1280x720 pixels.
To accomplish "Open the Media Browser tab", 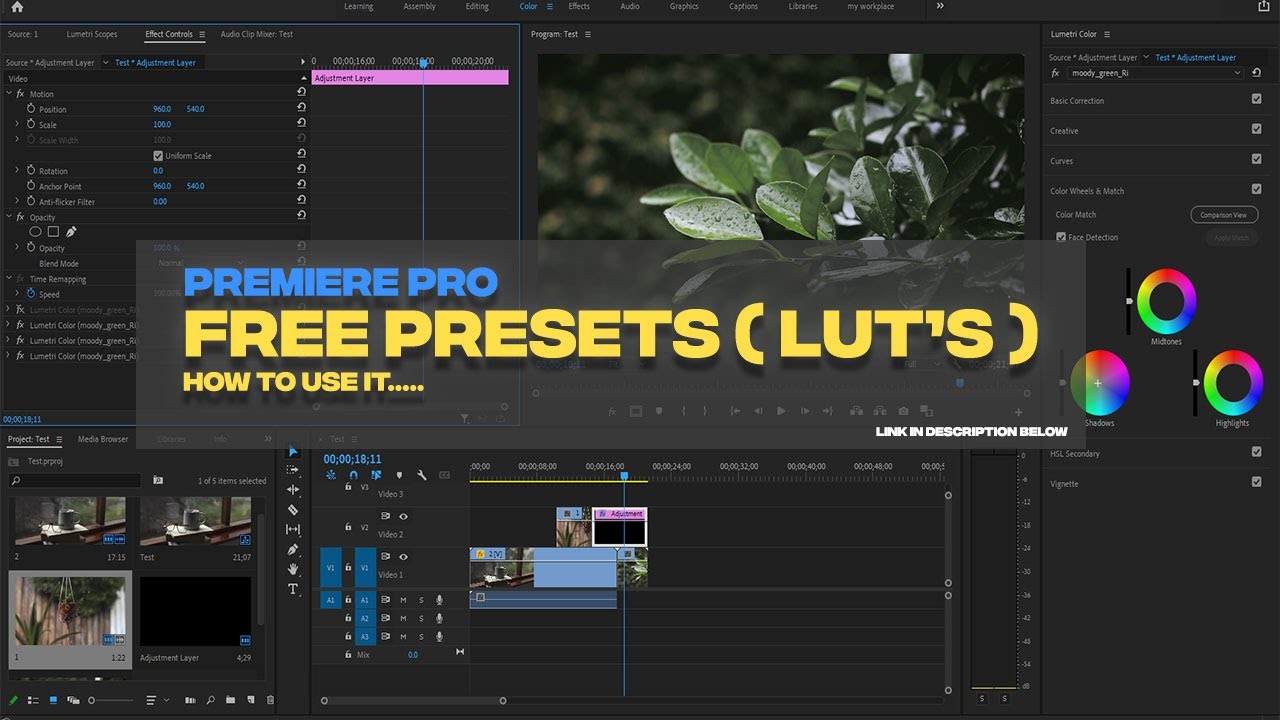I will [103, 439].
